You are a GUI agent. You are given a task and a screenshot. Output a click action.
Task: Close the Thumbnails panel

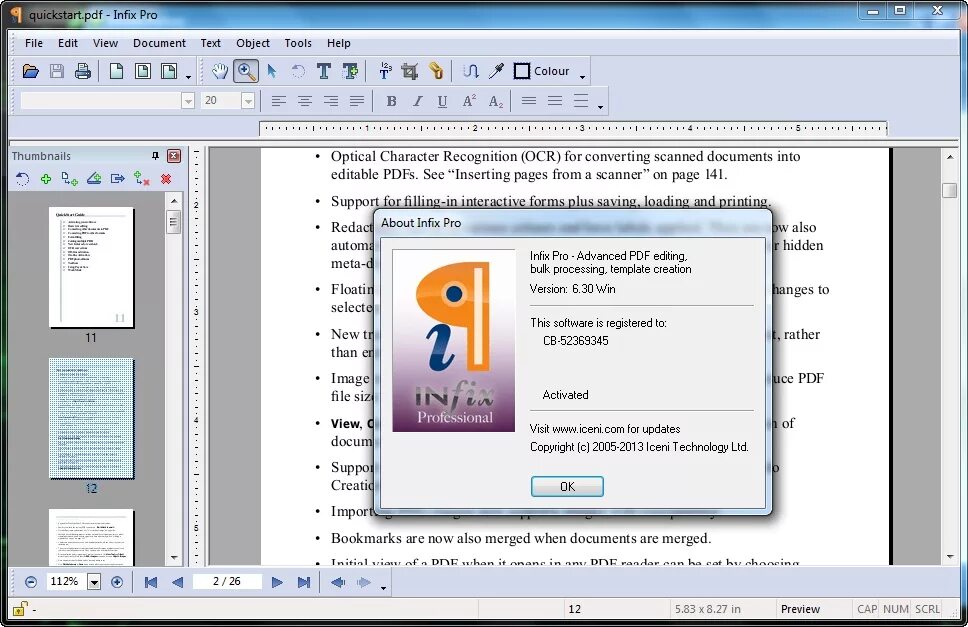coord(174,156)
